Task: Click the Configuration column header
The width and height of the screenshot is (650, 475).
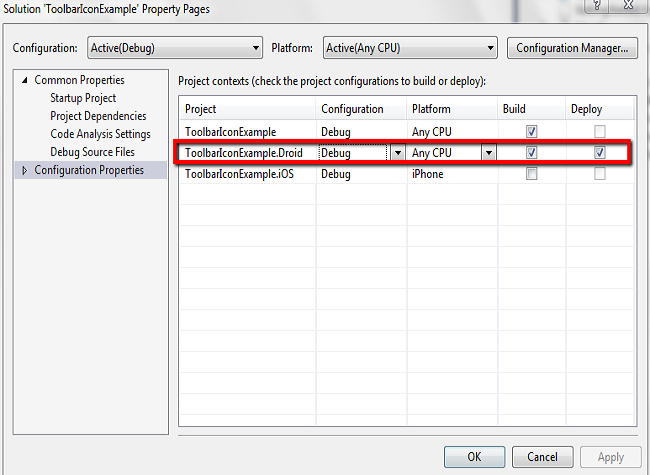Action: 361,109
